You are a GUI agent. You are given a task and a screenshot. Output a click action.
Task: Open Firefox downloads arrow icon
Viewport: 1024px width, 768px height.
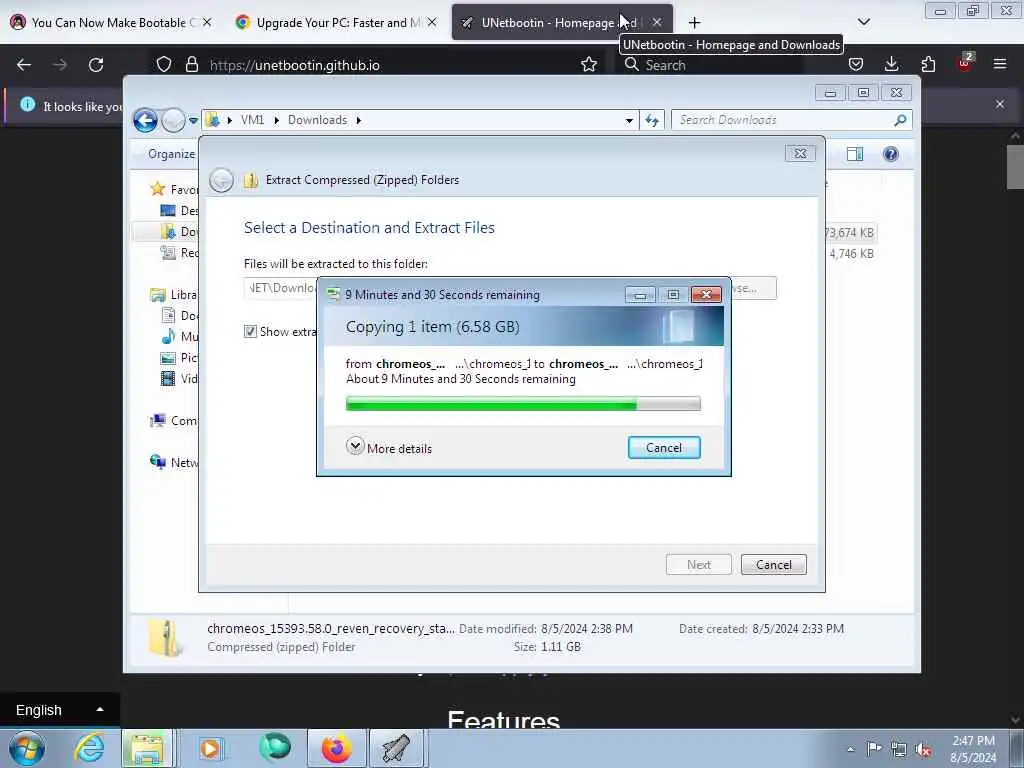891,65
